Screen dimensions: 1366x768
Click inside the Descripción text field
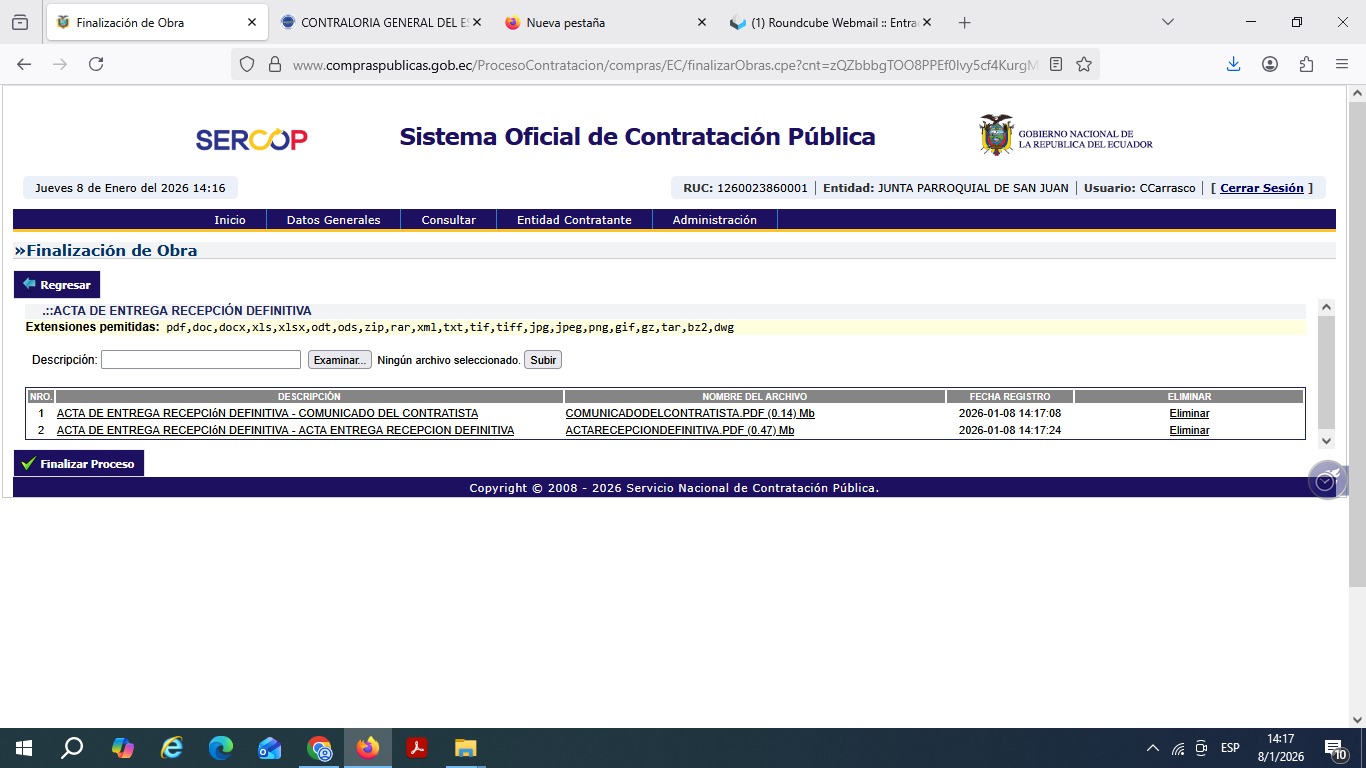[200, 360]
